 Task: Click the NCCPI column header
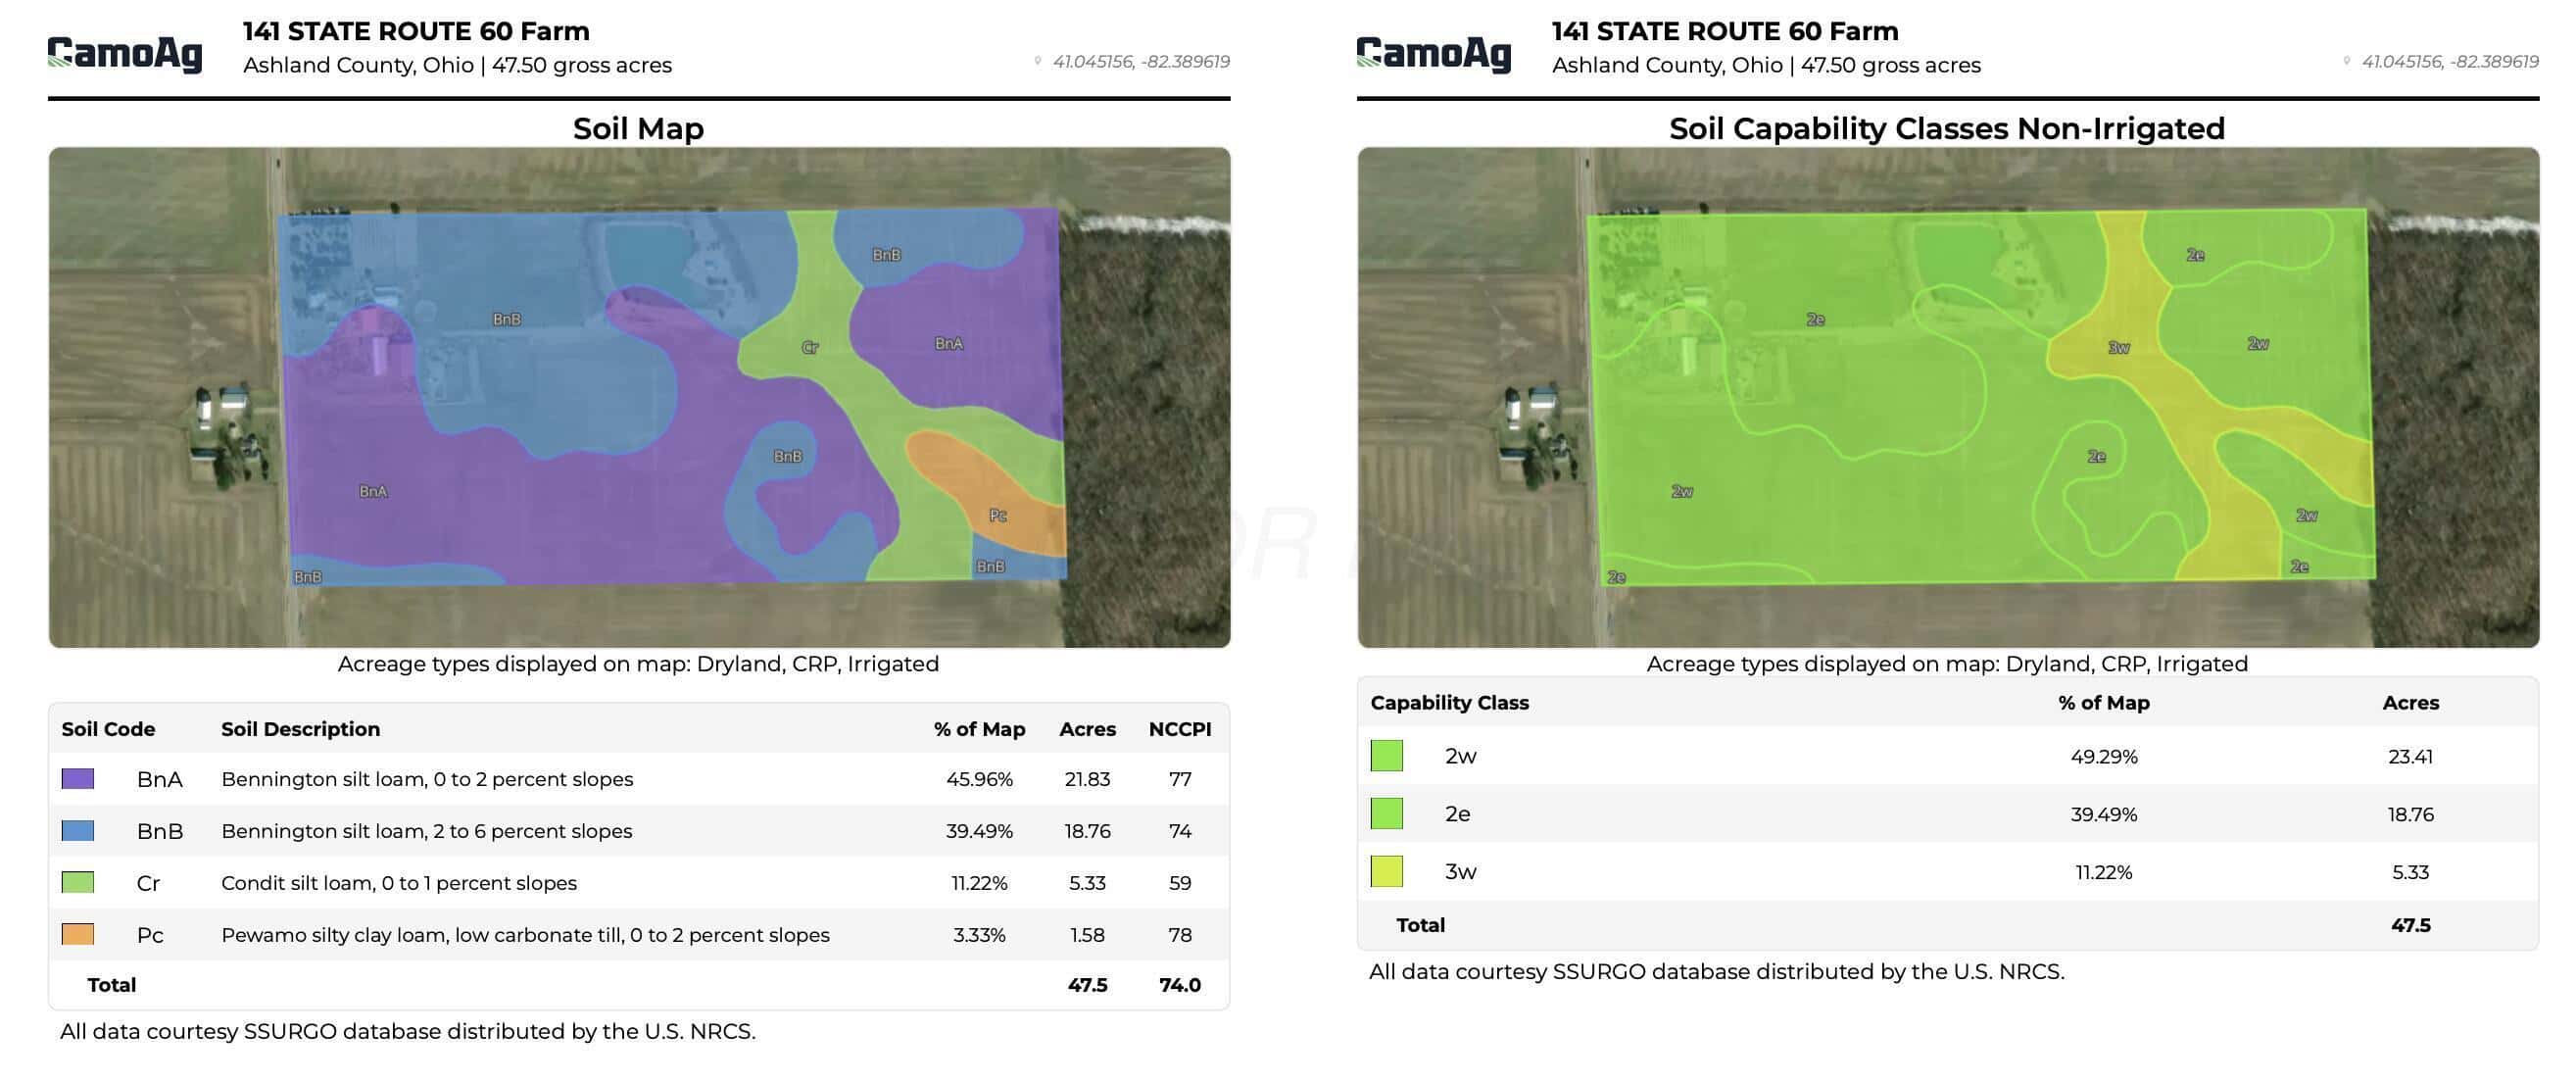pos(1180,729)
